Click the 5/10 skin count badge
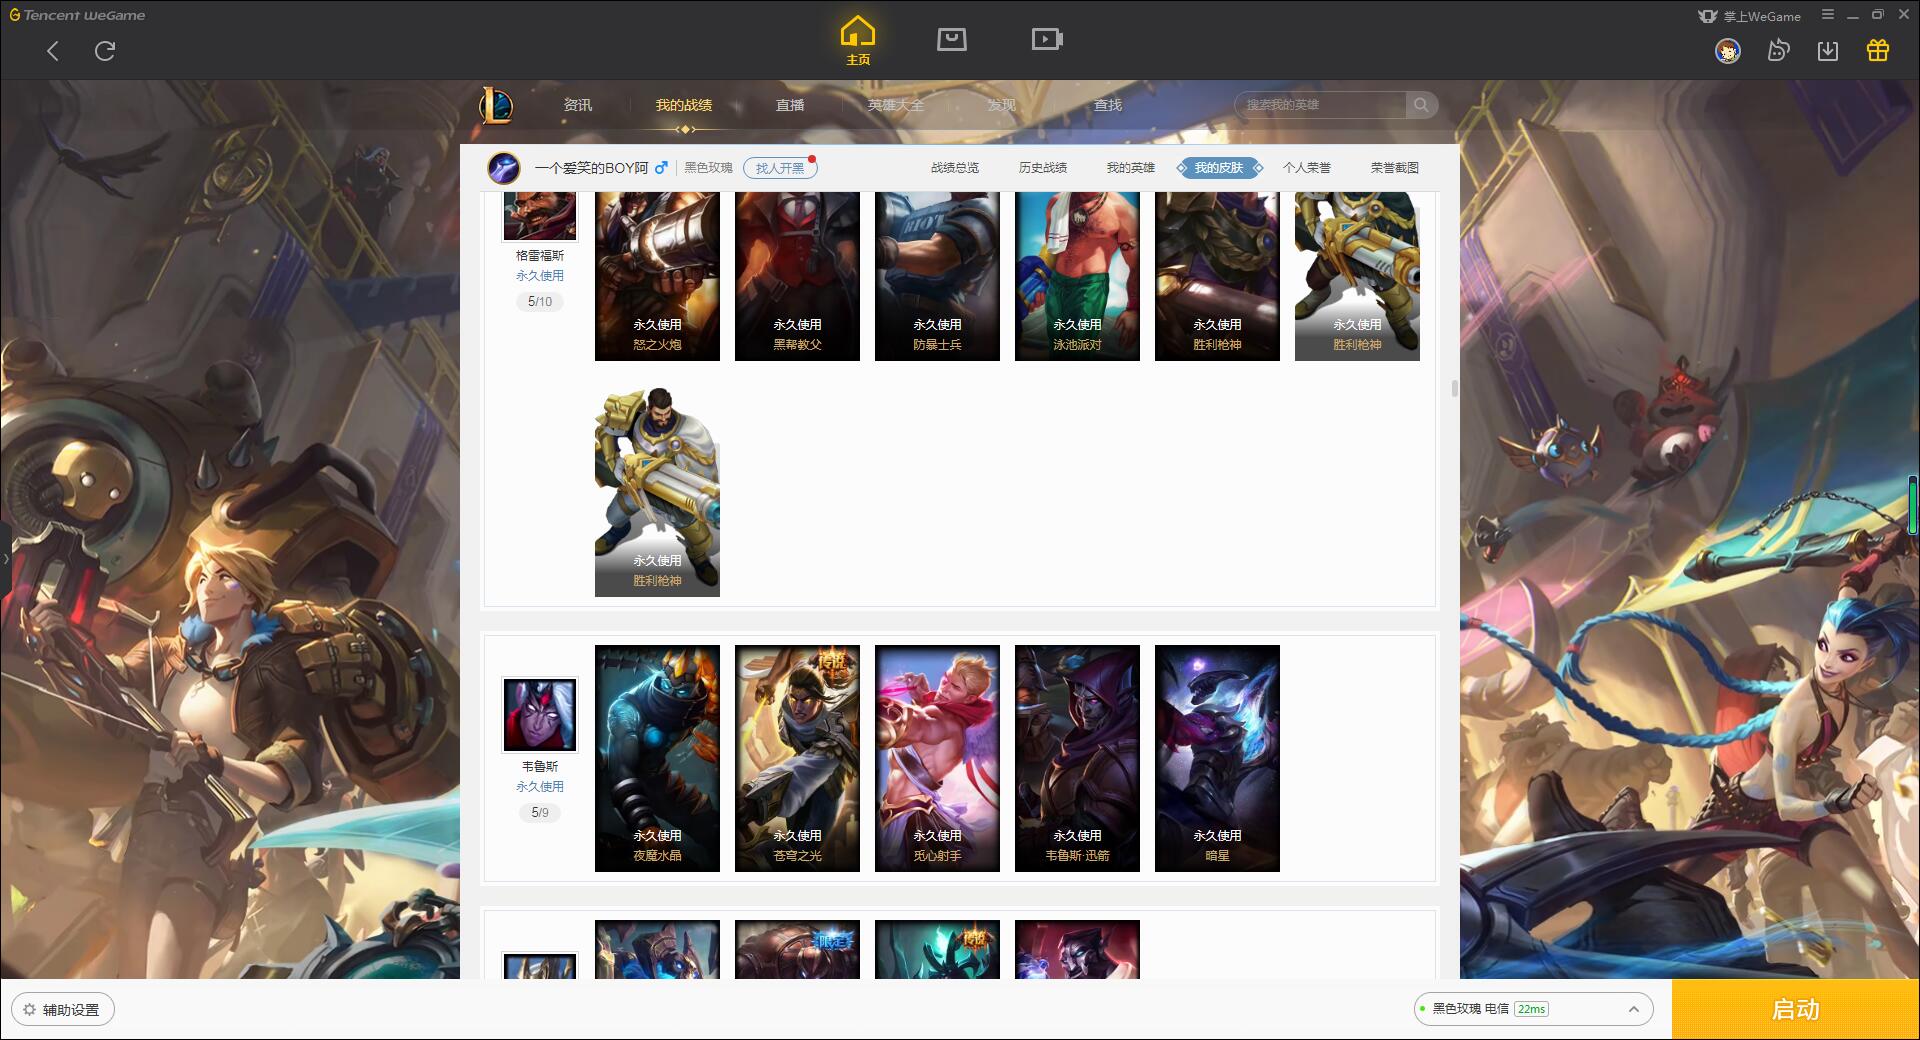Screen dimensions: 1920x1040 540,302
